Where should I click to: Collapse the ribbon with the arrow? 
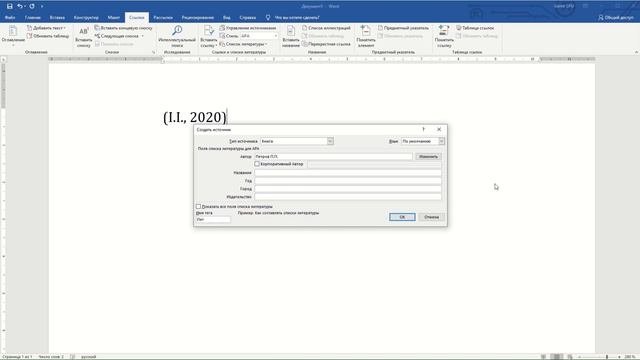tap(636, 52)
